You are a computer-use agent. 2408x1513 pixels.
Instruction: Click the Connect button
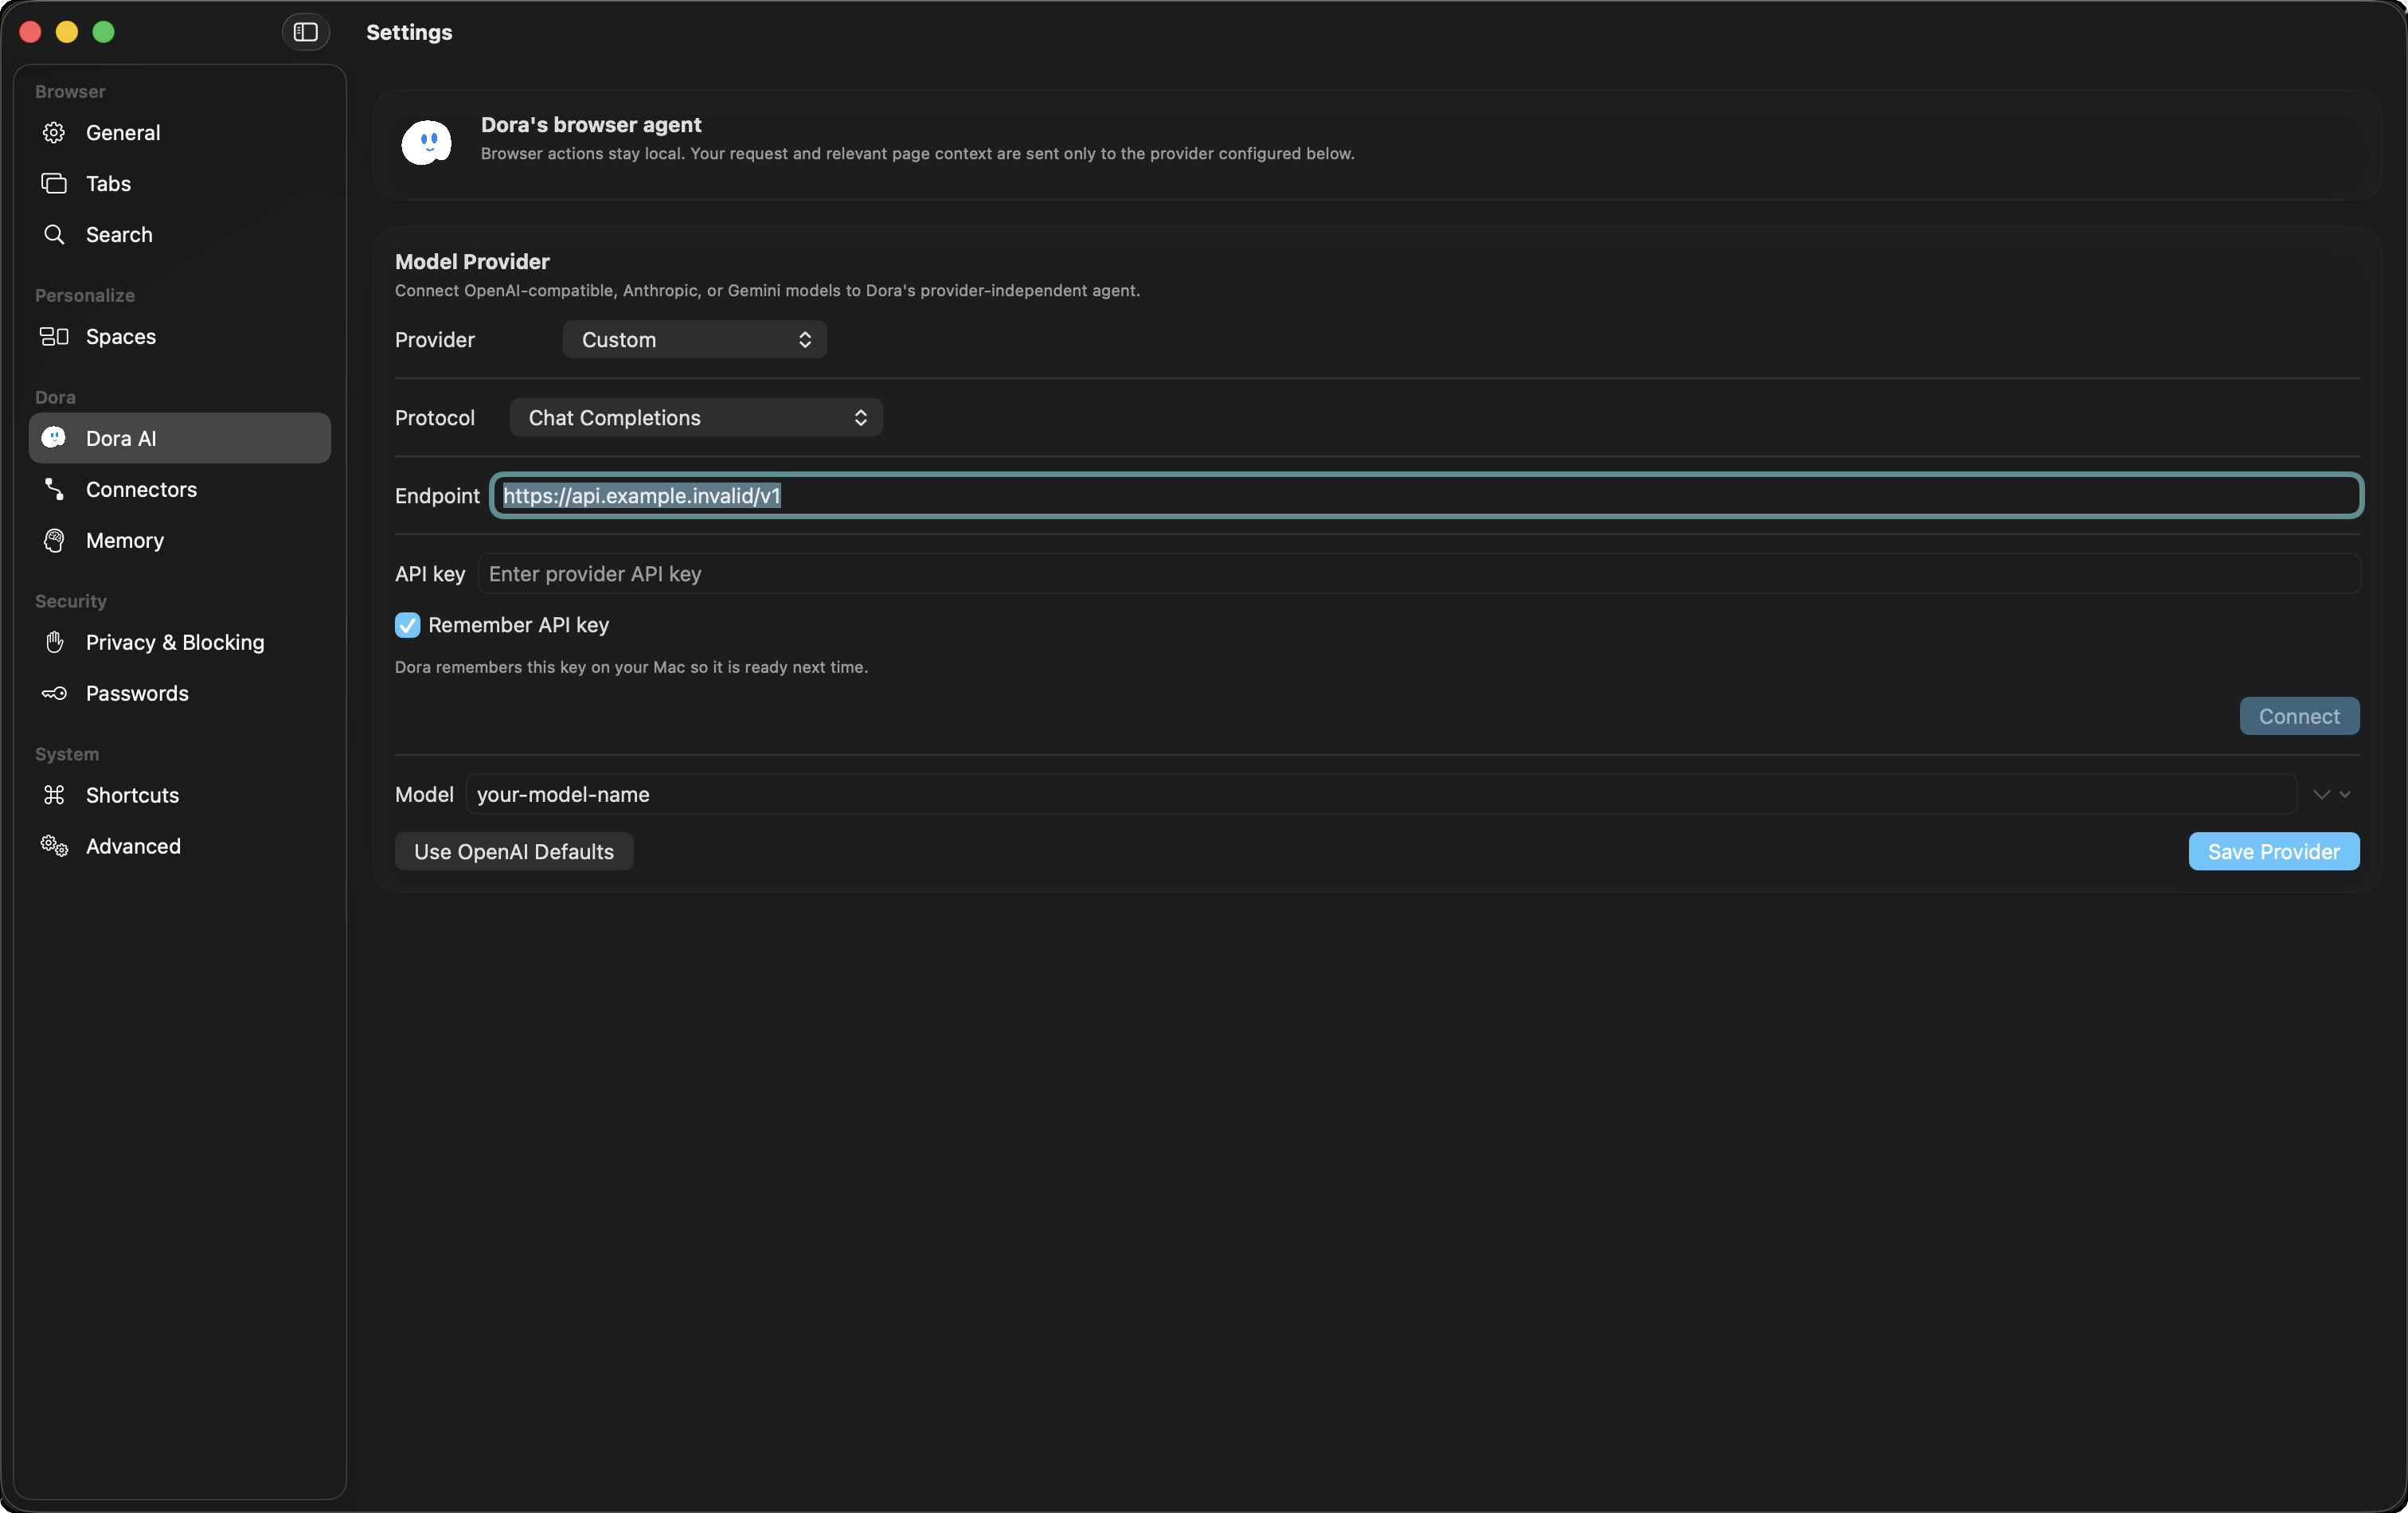2299,717
